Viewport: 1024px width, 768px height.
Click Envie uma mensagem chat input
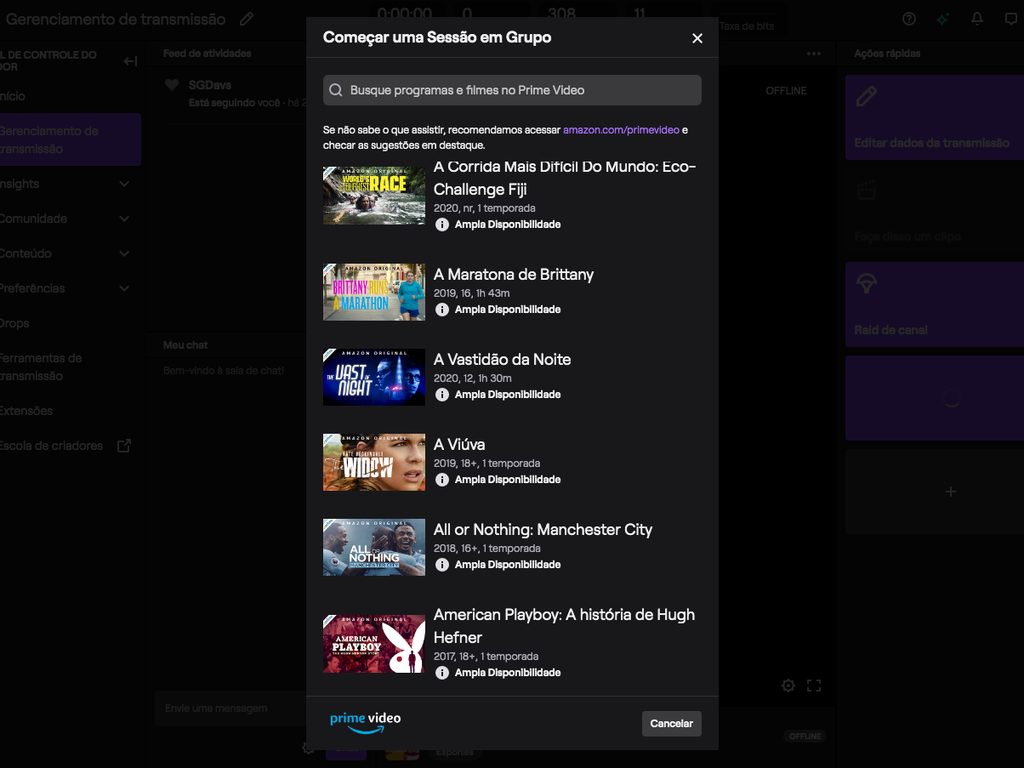coord(231,709)
